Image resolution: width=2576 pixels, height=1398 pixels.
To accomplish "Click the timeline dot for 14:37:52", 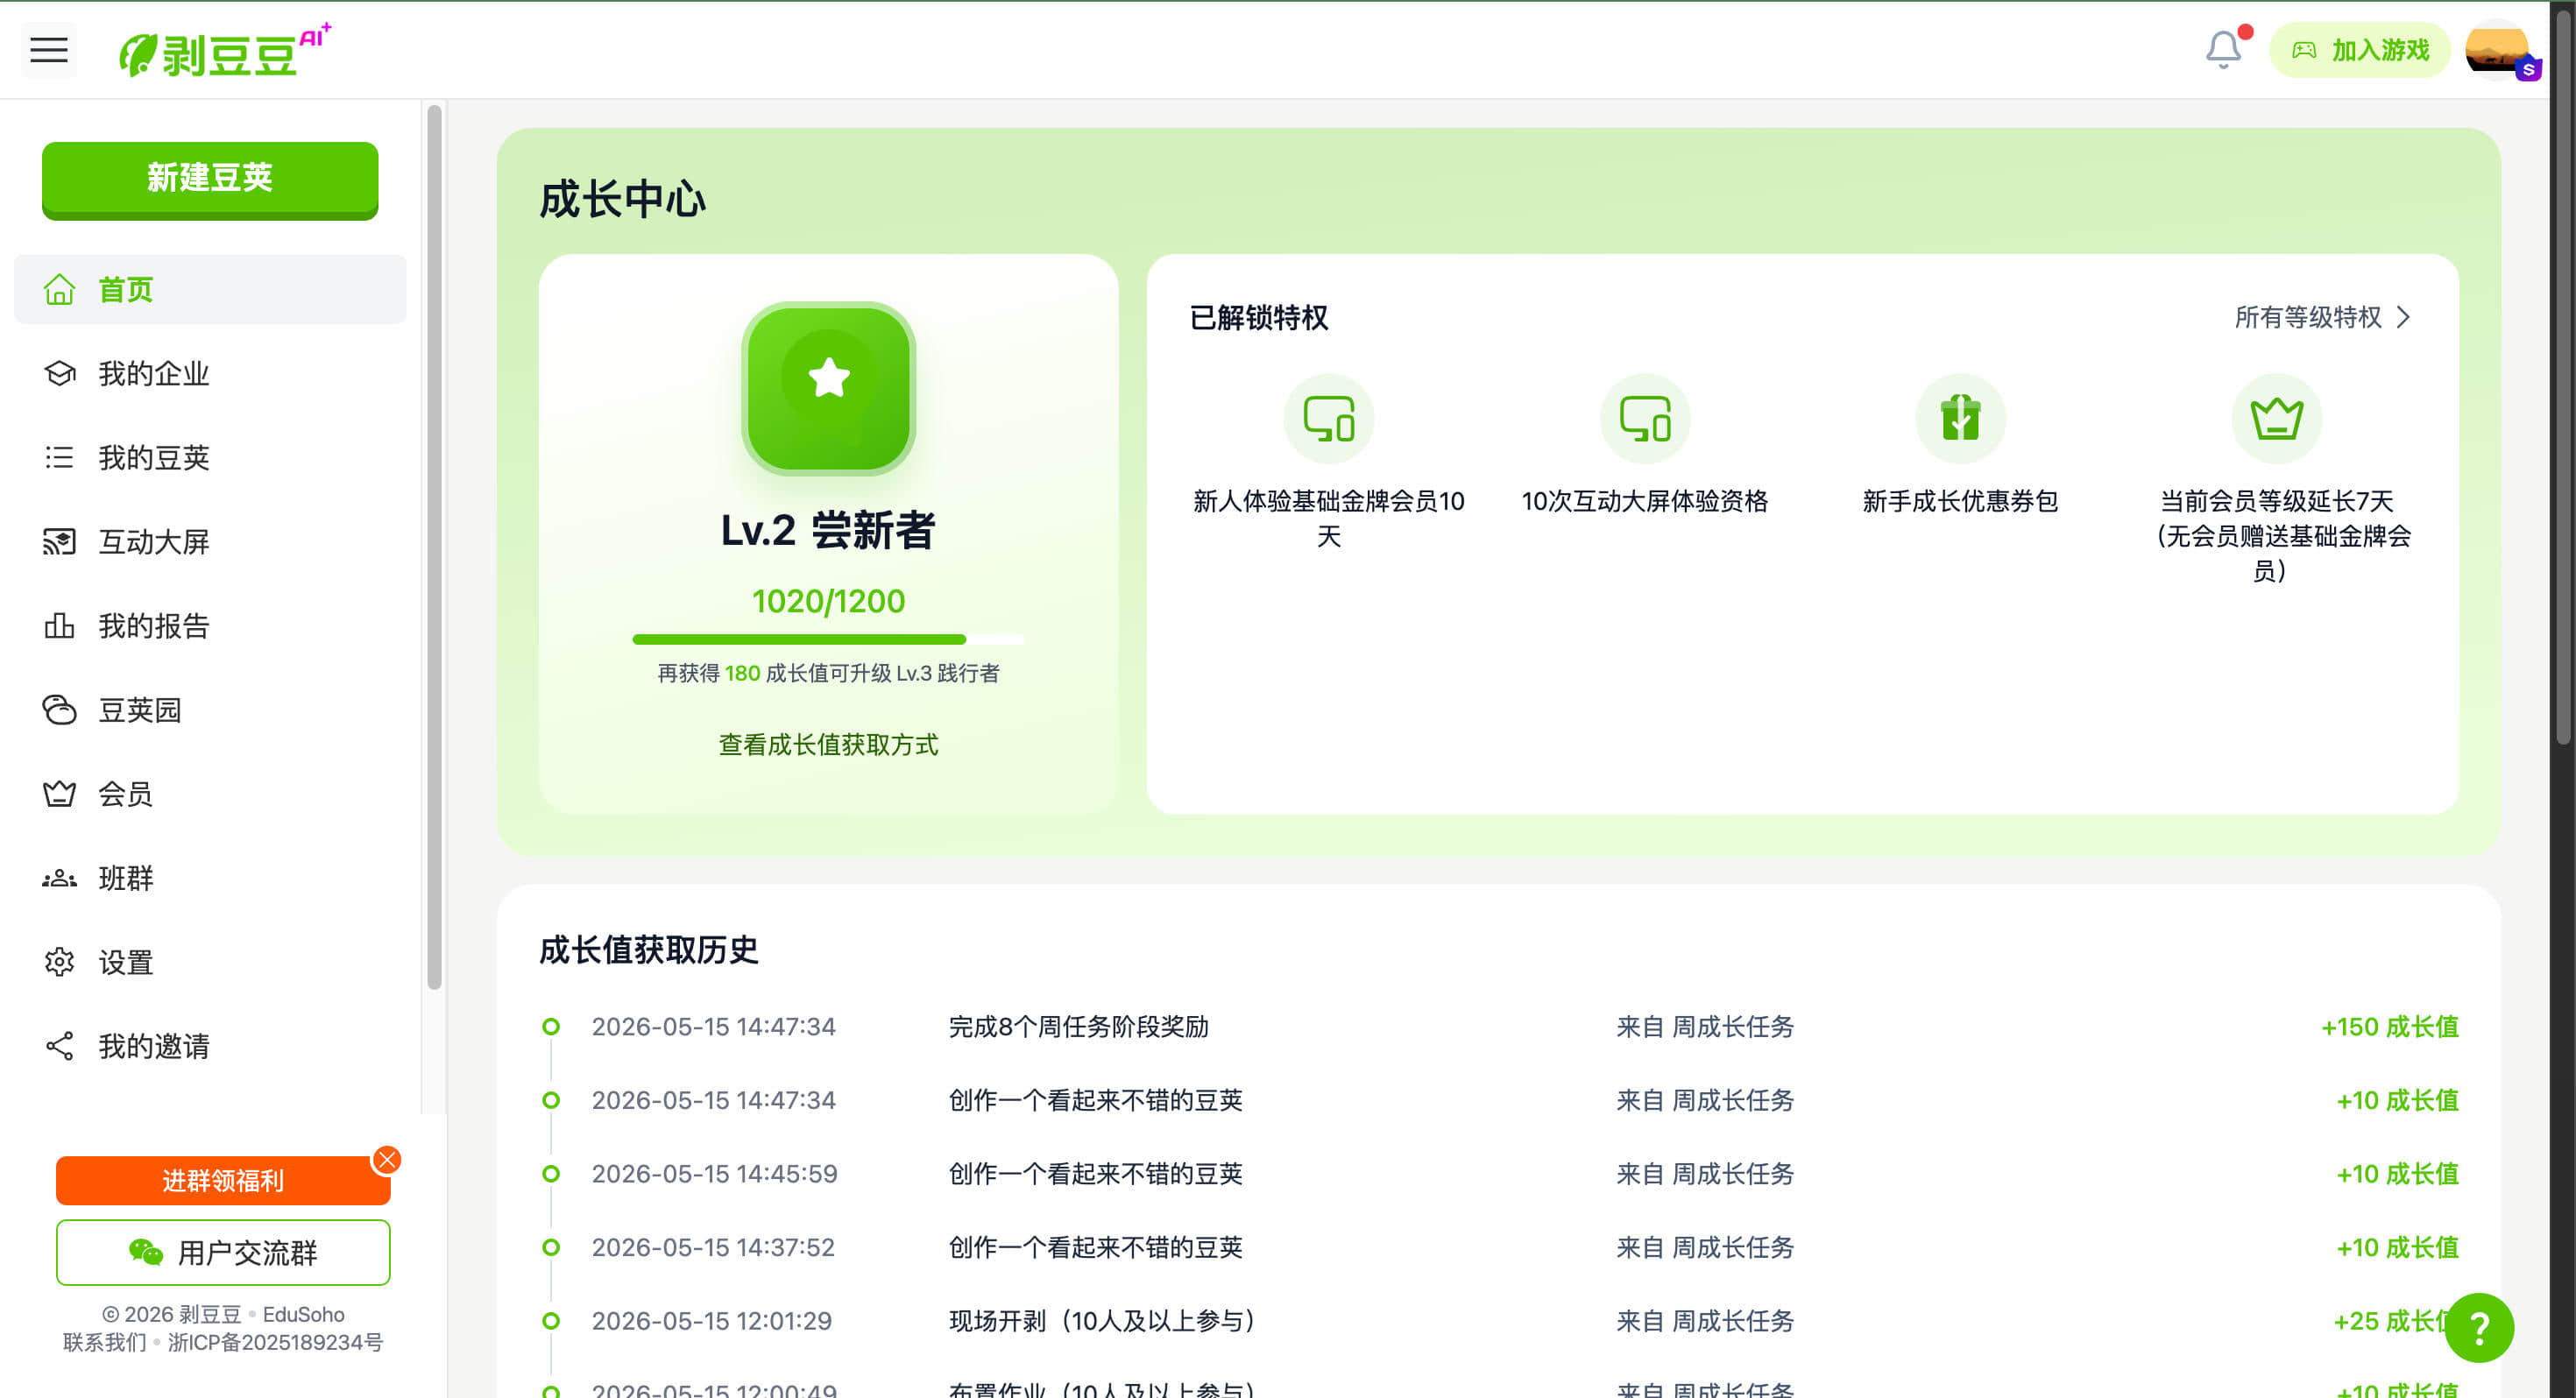I will point(550,1247).
